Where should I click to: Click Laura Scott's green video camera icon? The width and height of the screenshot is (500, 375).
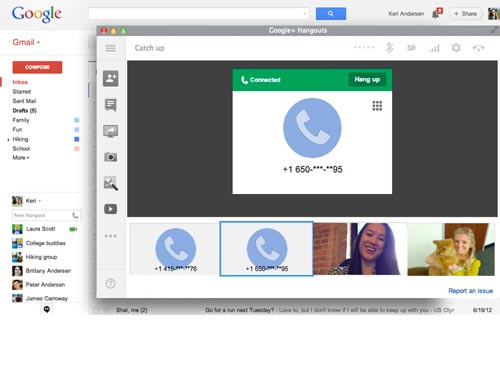73,229
